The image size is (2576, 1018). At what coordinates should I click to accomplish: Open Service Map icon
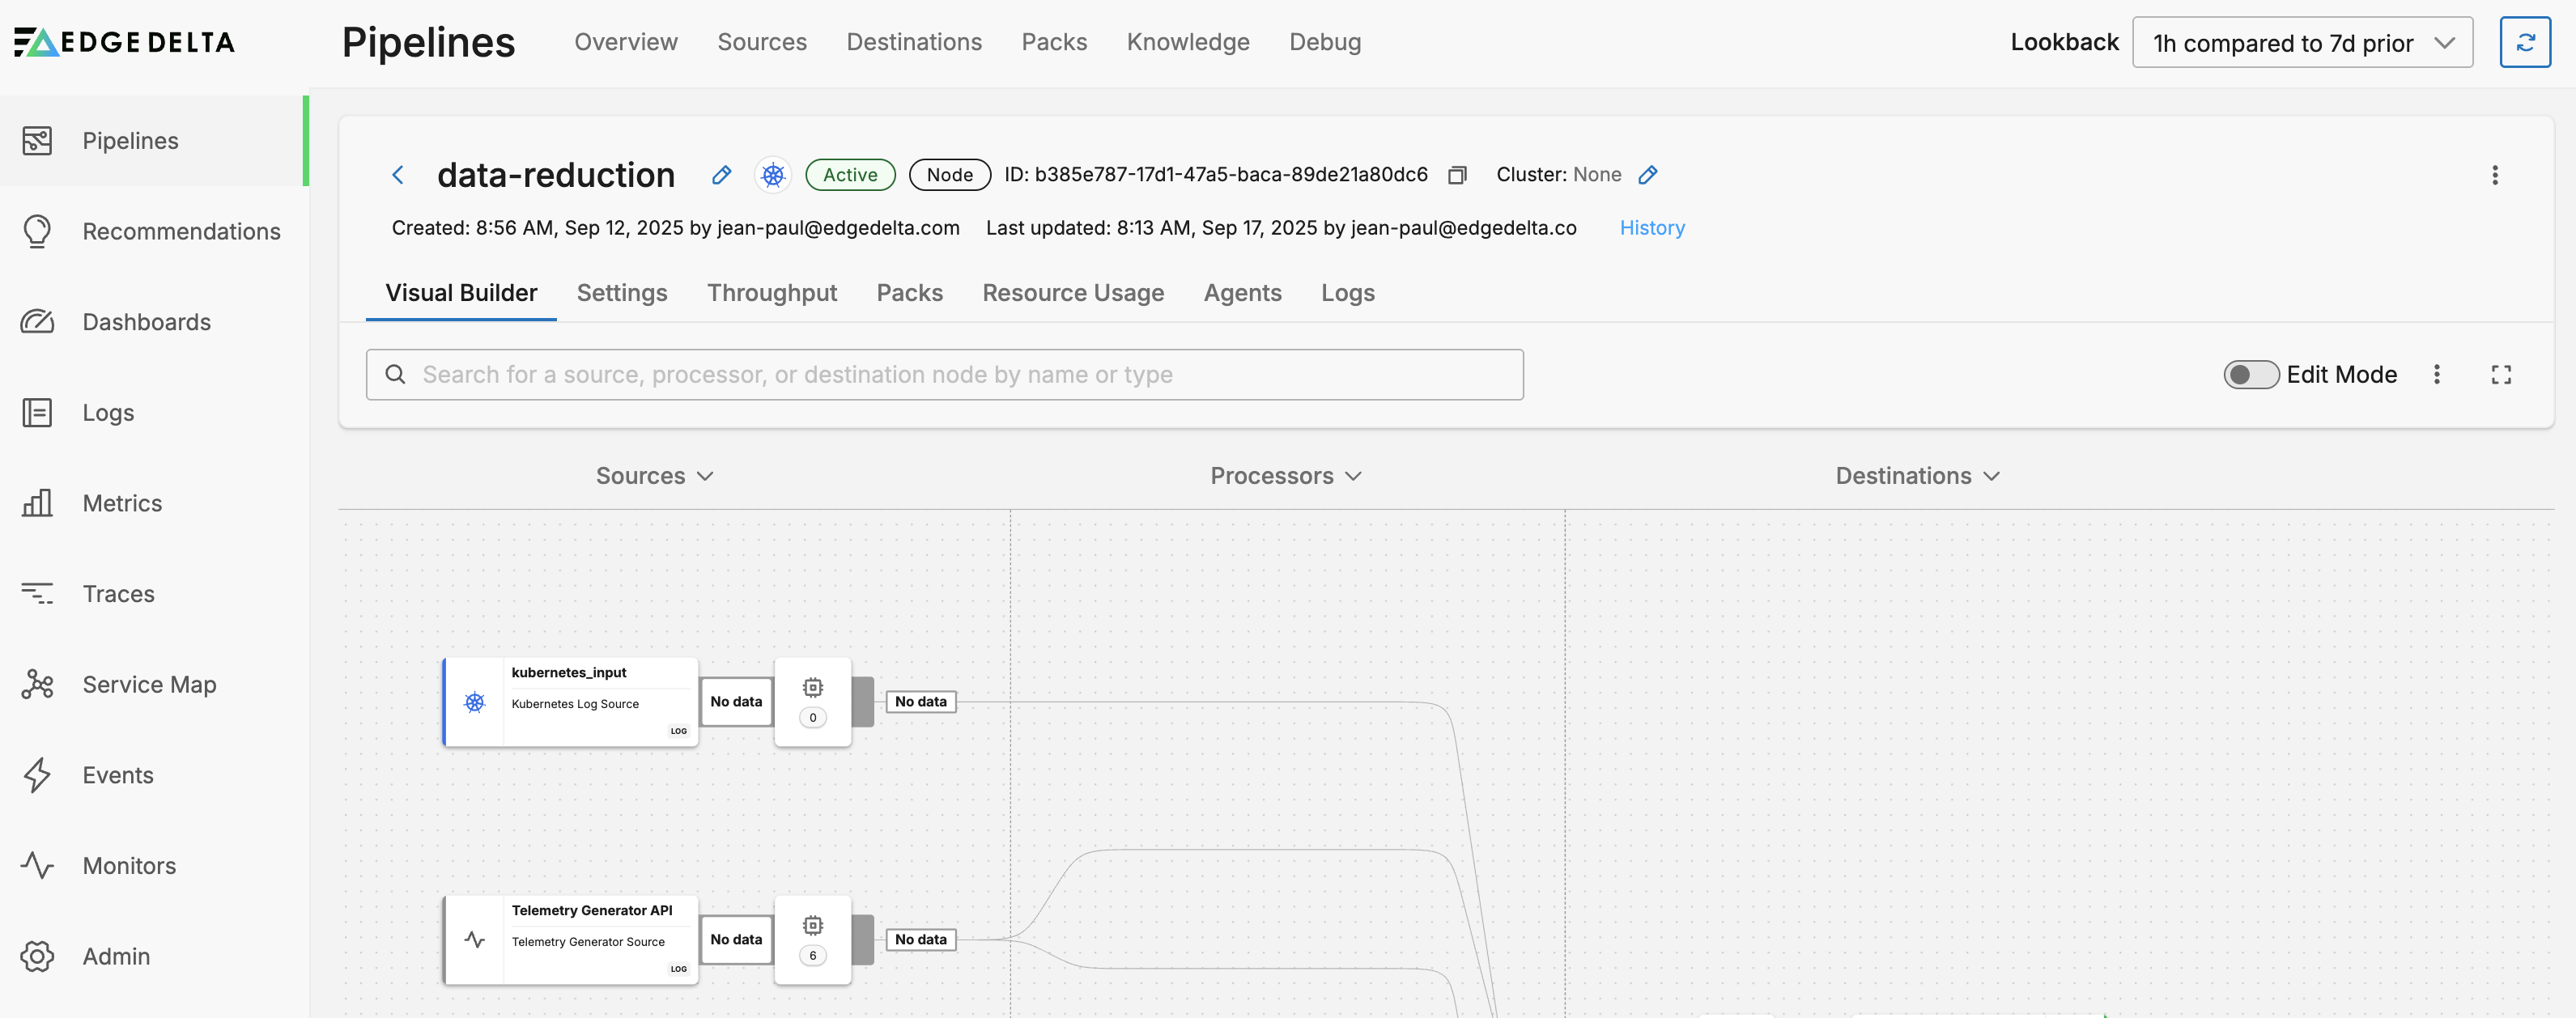click(x=37, y=685)
